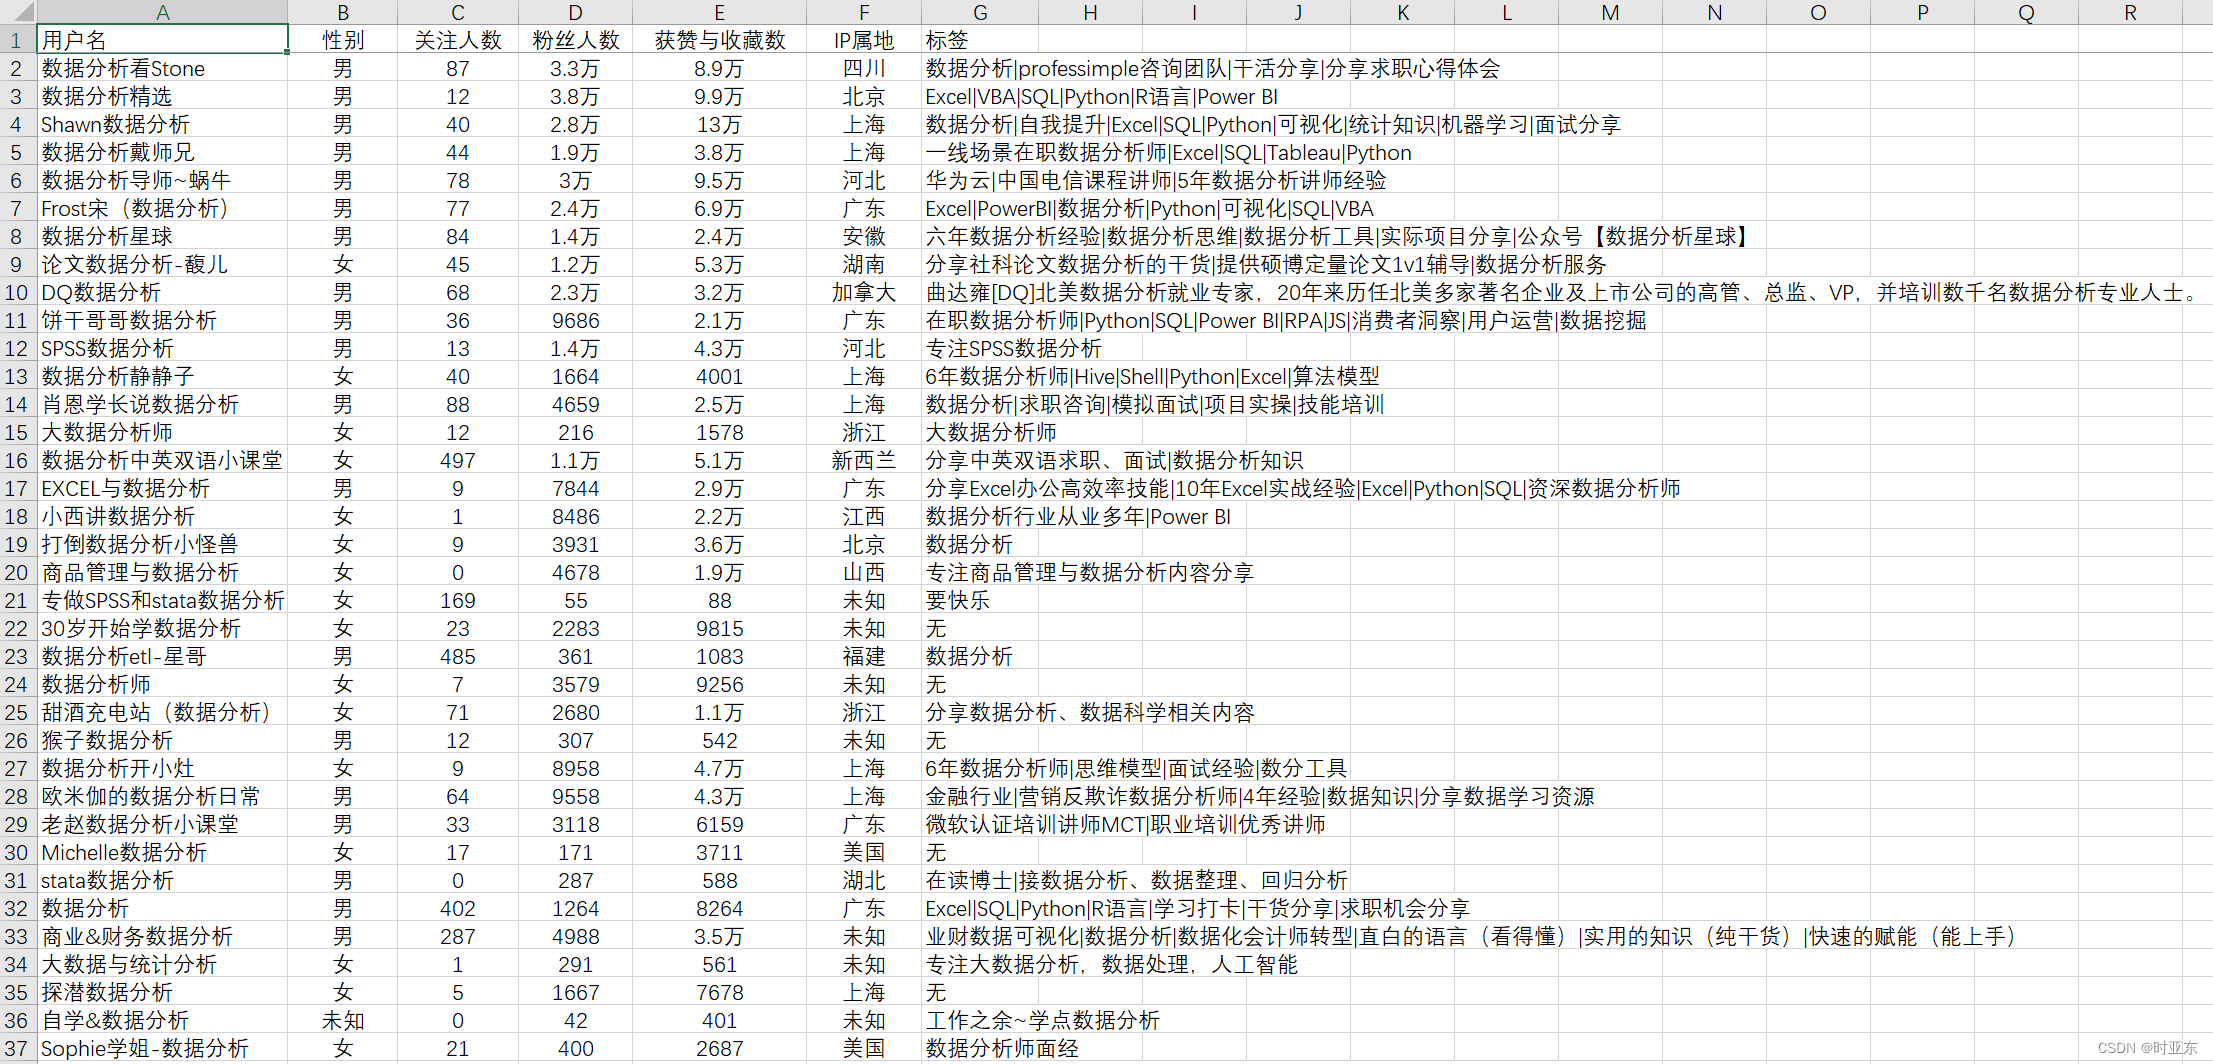2213x1064 pixels.
Task: Select cell '论文数据分析-馥儿'
Action: coord(162,265)
